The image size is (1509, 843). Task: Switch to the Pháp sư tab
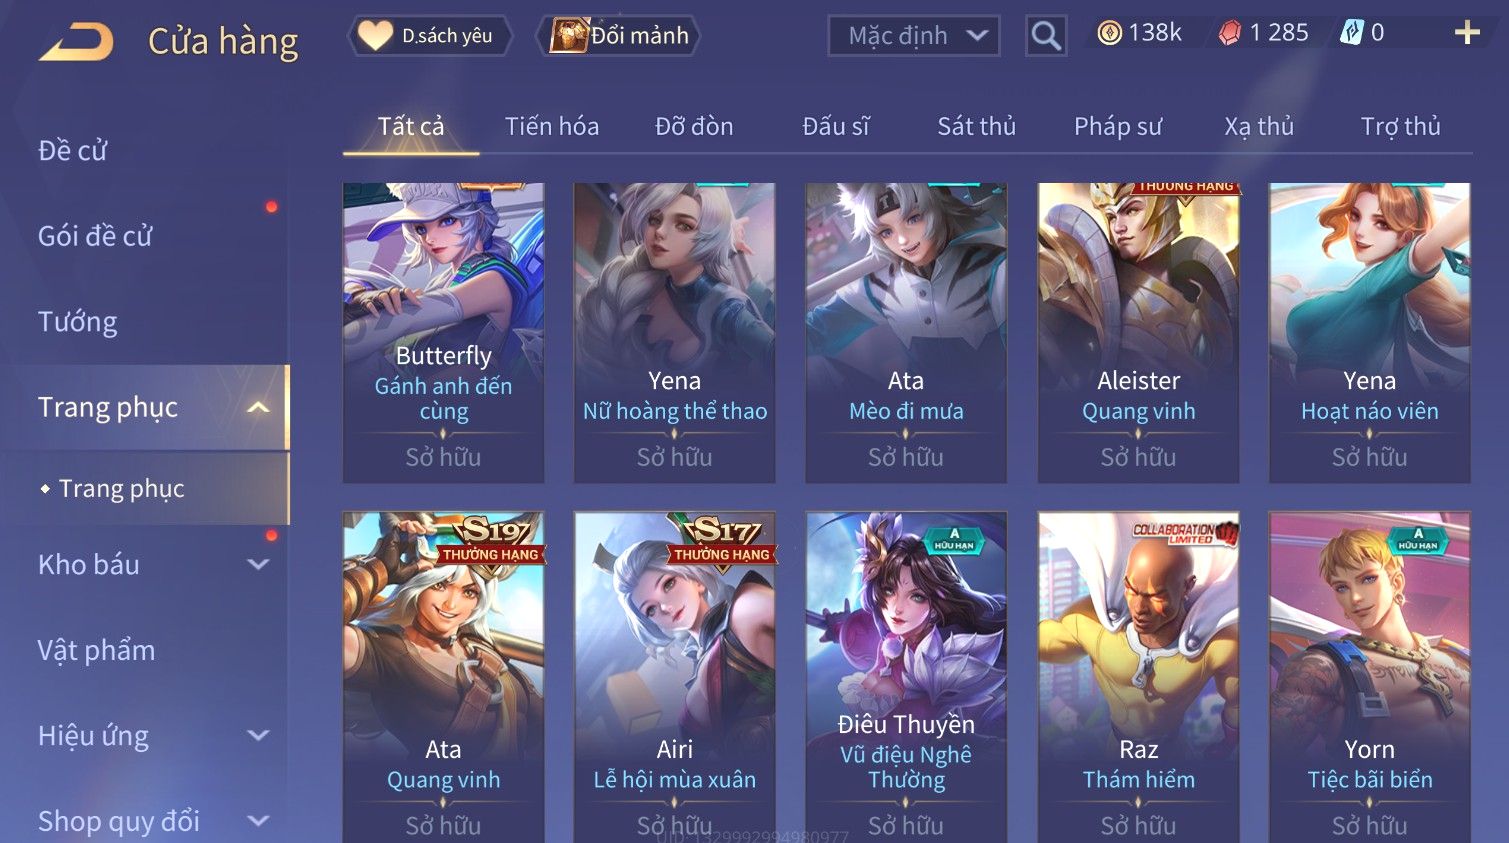1118,126
